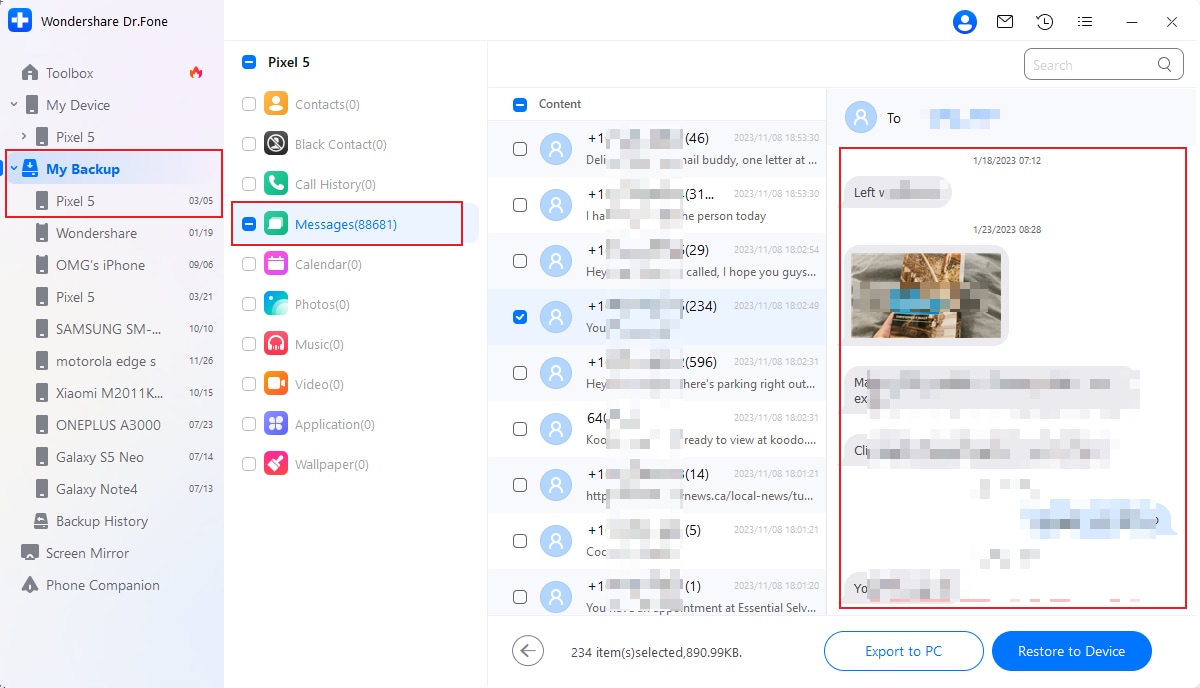Click the avatar of the (46) conversation
This screenshot has width=1200, height=688.
(x=556, y=149)
